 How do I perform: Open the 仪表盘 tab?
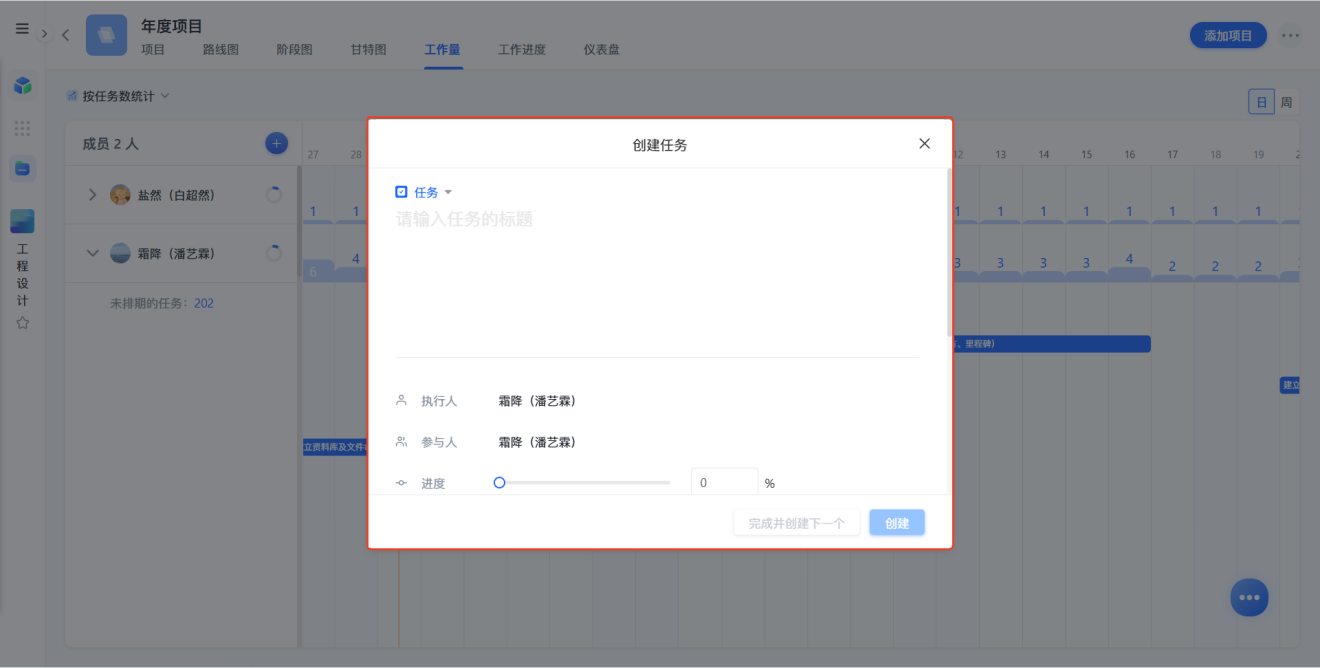602,49
